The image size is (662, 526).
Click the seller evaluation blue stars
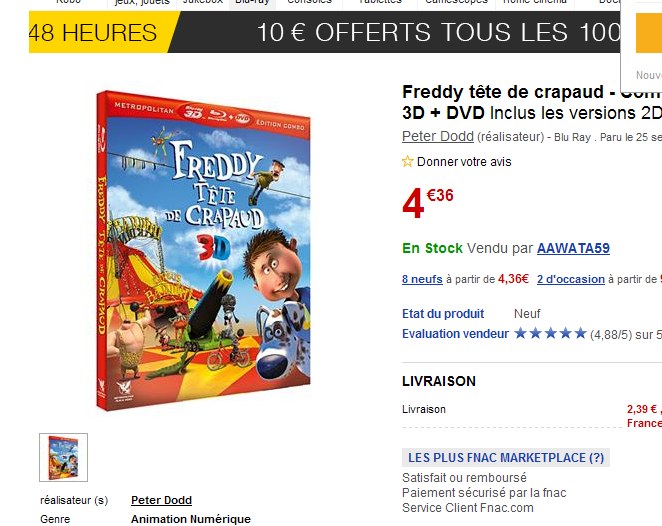550,333
